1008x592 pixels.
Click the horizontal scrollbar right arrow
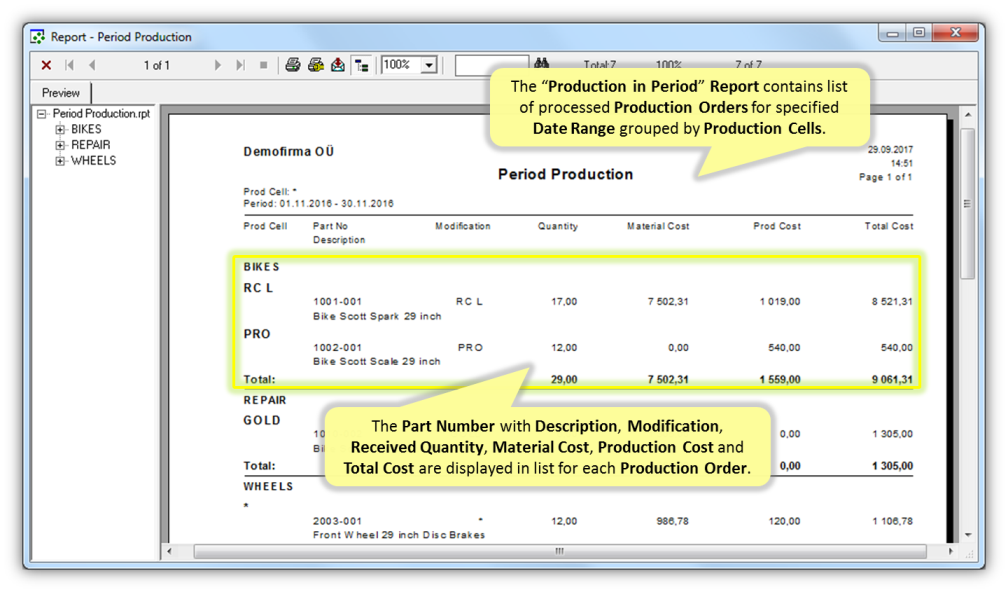[x=951, y=552]
